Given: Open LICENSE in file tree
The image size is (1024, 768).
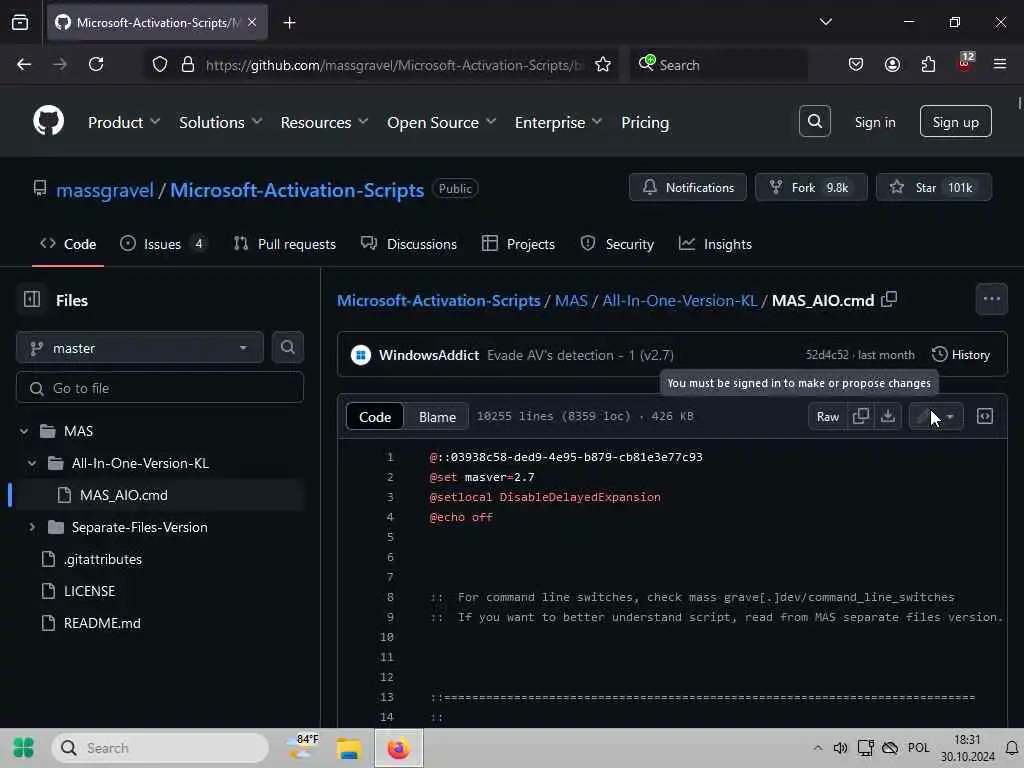Looking at the screenshot, I should point(89,591).
